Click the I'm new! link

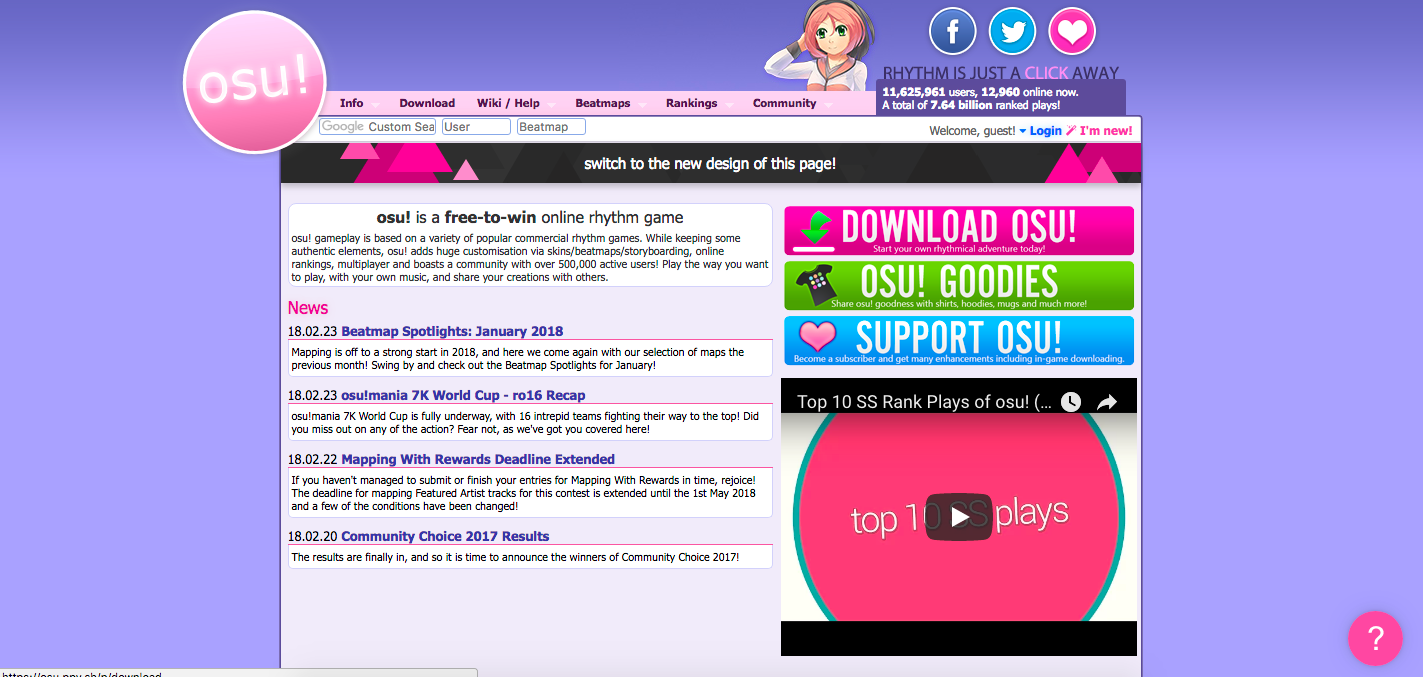[1106, 131]
